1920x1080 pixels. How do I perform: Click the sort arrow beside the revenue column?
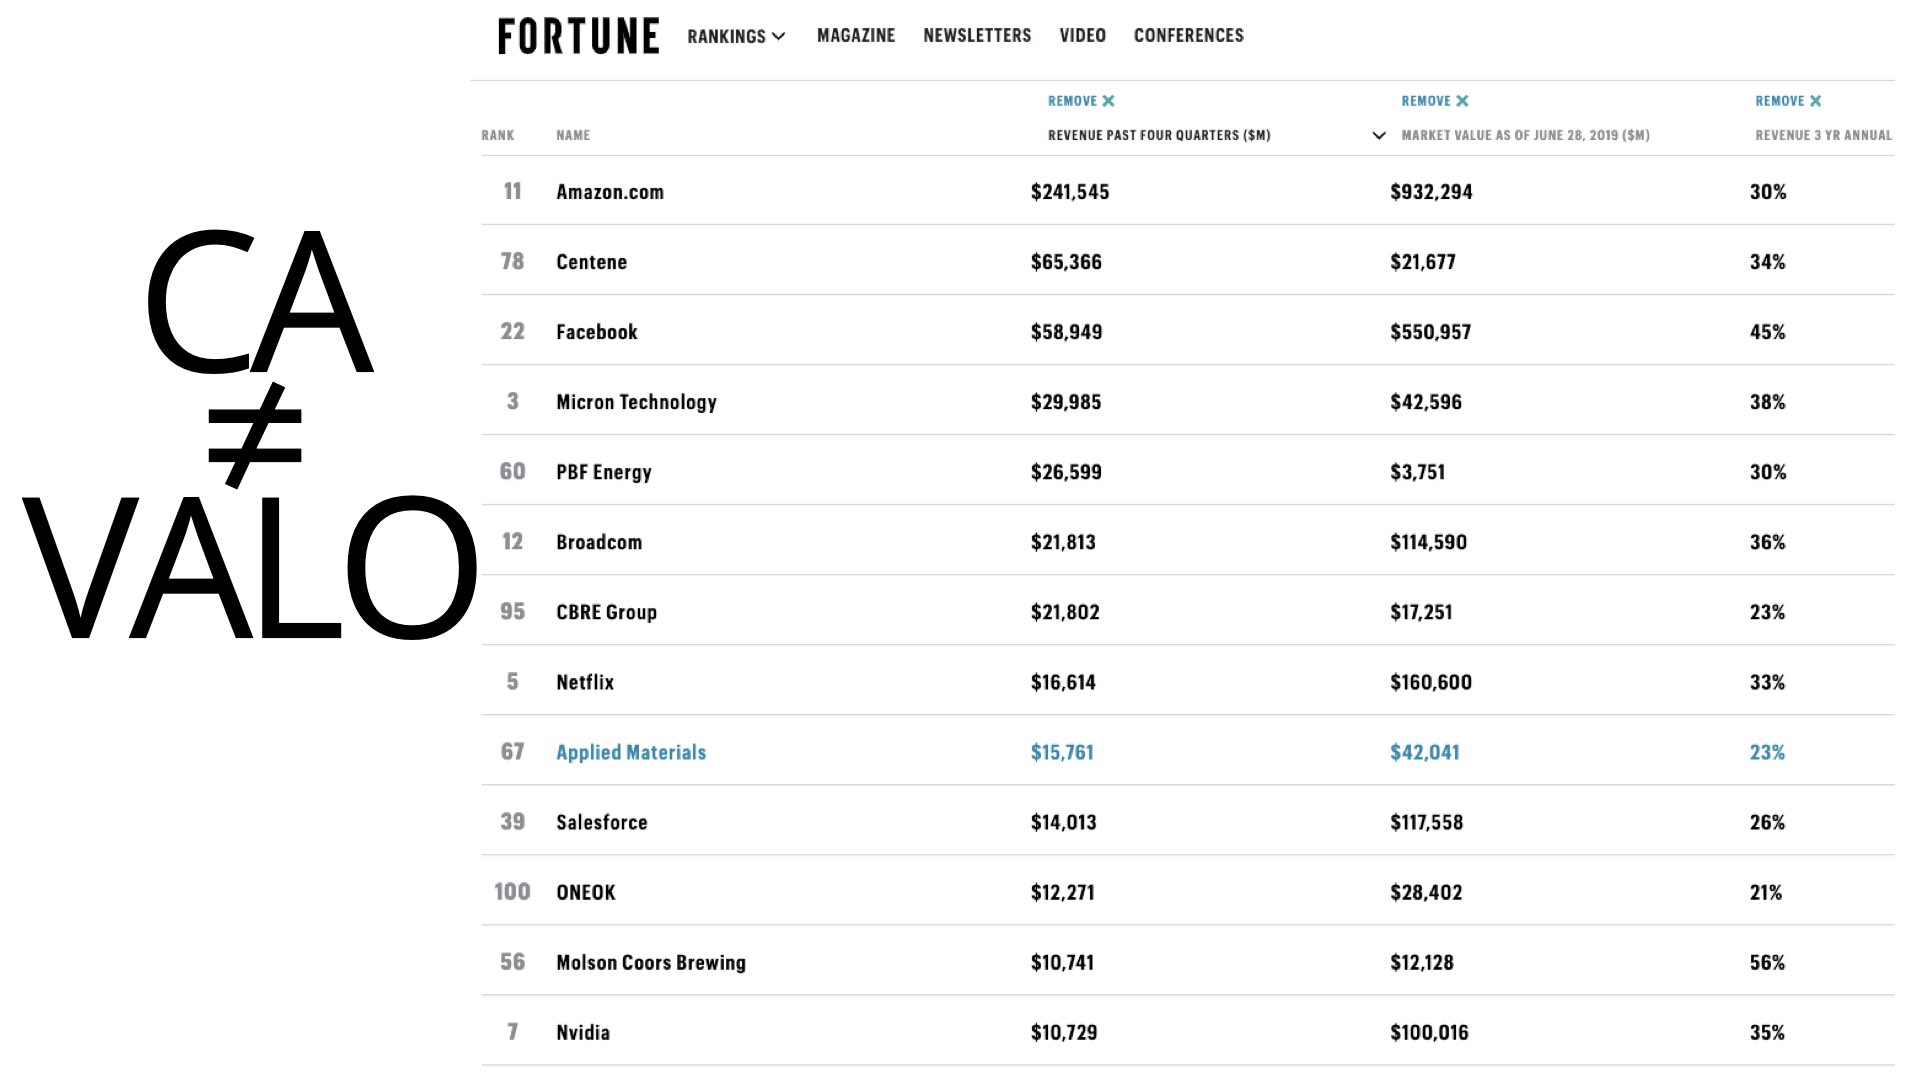tap(1379, 135)
